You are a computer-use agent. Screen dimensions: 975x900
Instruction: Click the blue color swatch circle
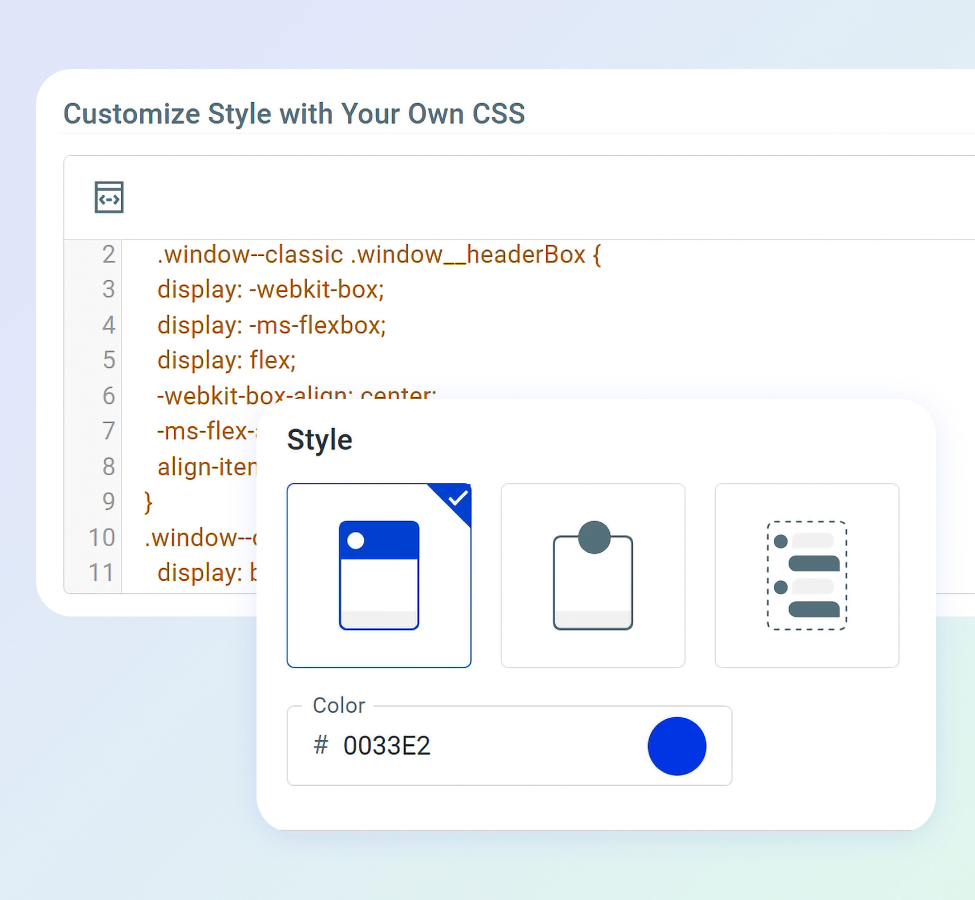(677, 745)
